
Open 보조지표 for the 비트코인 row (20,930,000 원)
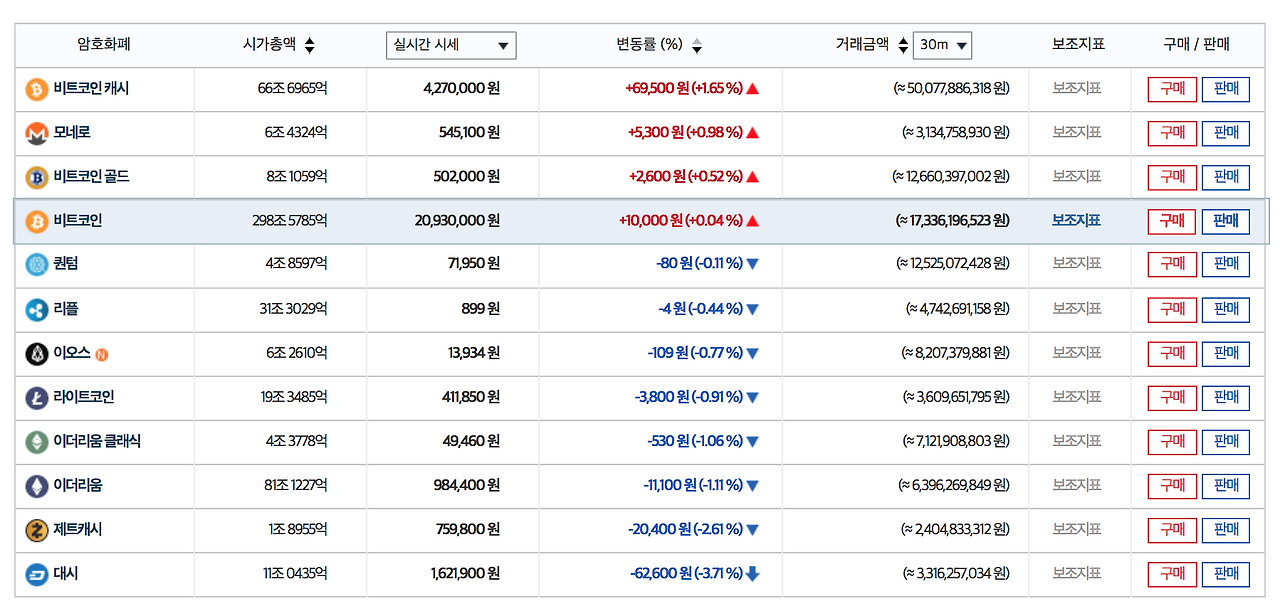pos(1077,220)
